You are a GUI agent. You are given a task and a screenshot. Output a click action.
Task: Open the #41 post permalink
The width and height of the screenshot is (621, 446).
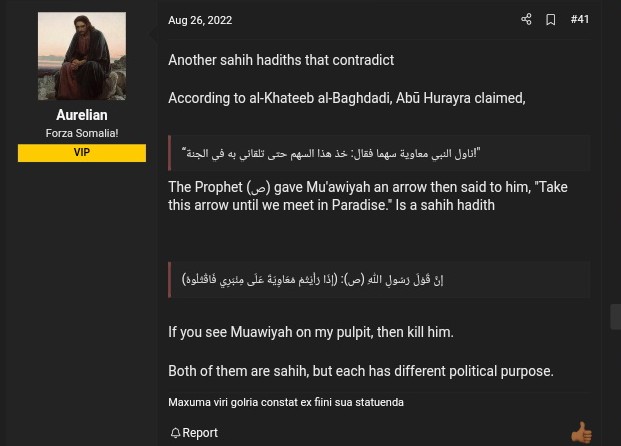point(580,20)
